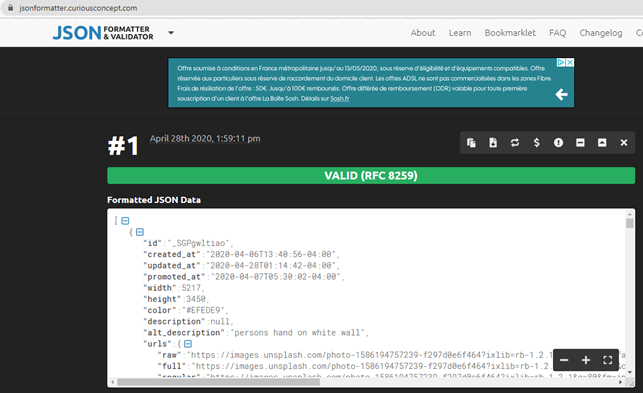This screenshot has height=393, width=643.
Task: Open the FAQ page
Action: pos(557,33)
